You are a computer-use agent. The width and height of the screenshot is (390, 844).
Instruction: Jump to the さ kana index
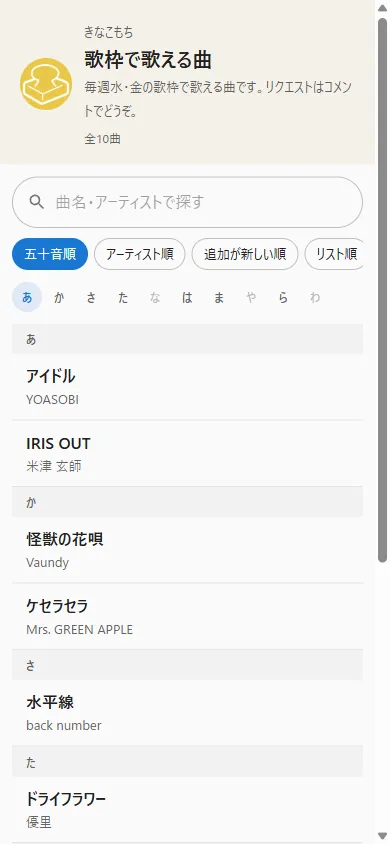91,298
